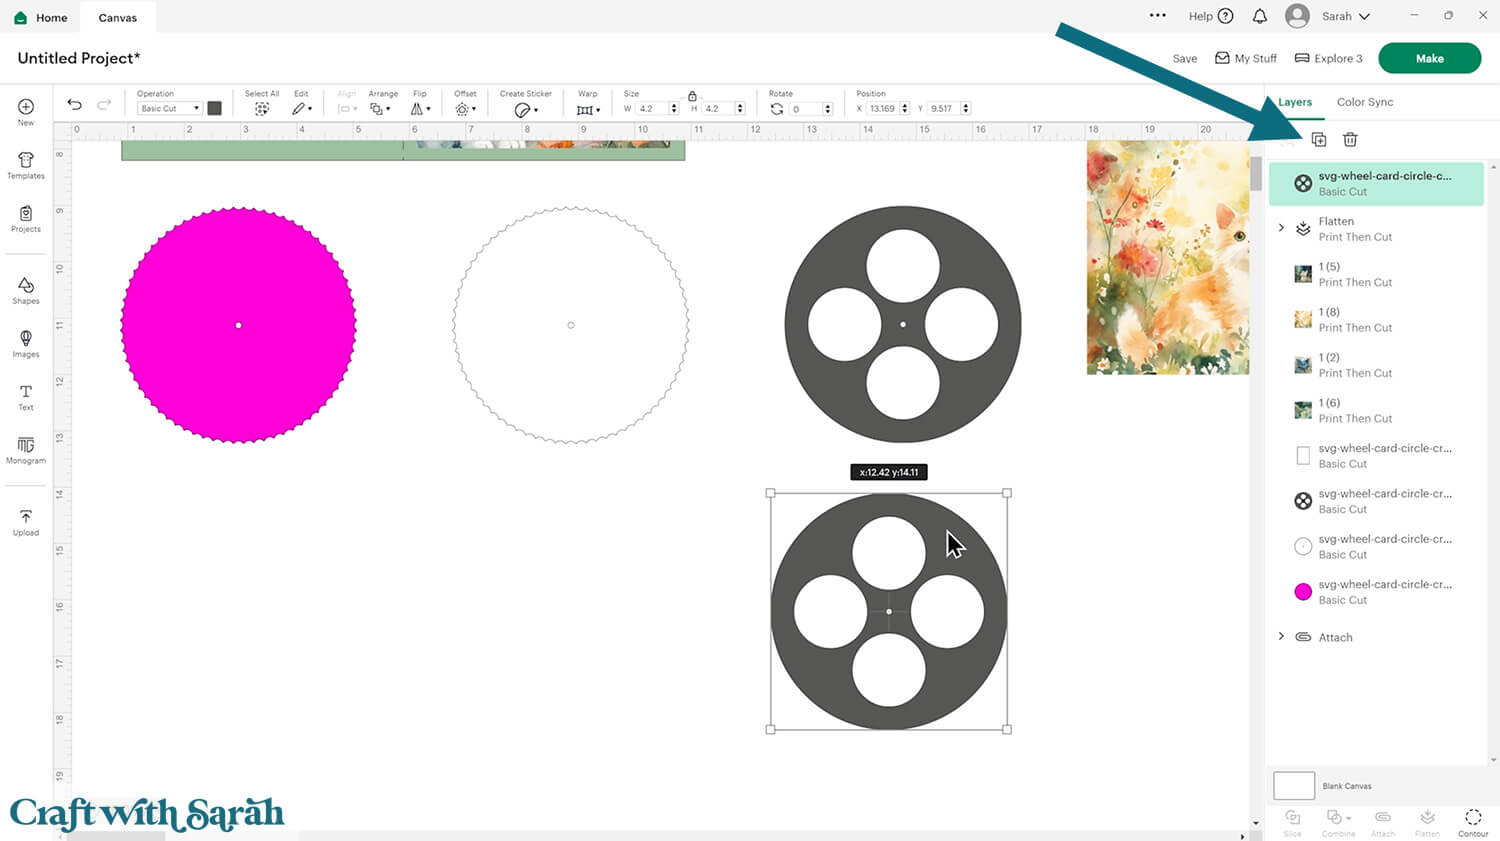Open the Combine dropdown

(1338, 822)
